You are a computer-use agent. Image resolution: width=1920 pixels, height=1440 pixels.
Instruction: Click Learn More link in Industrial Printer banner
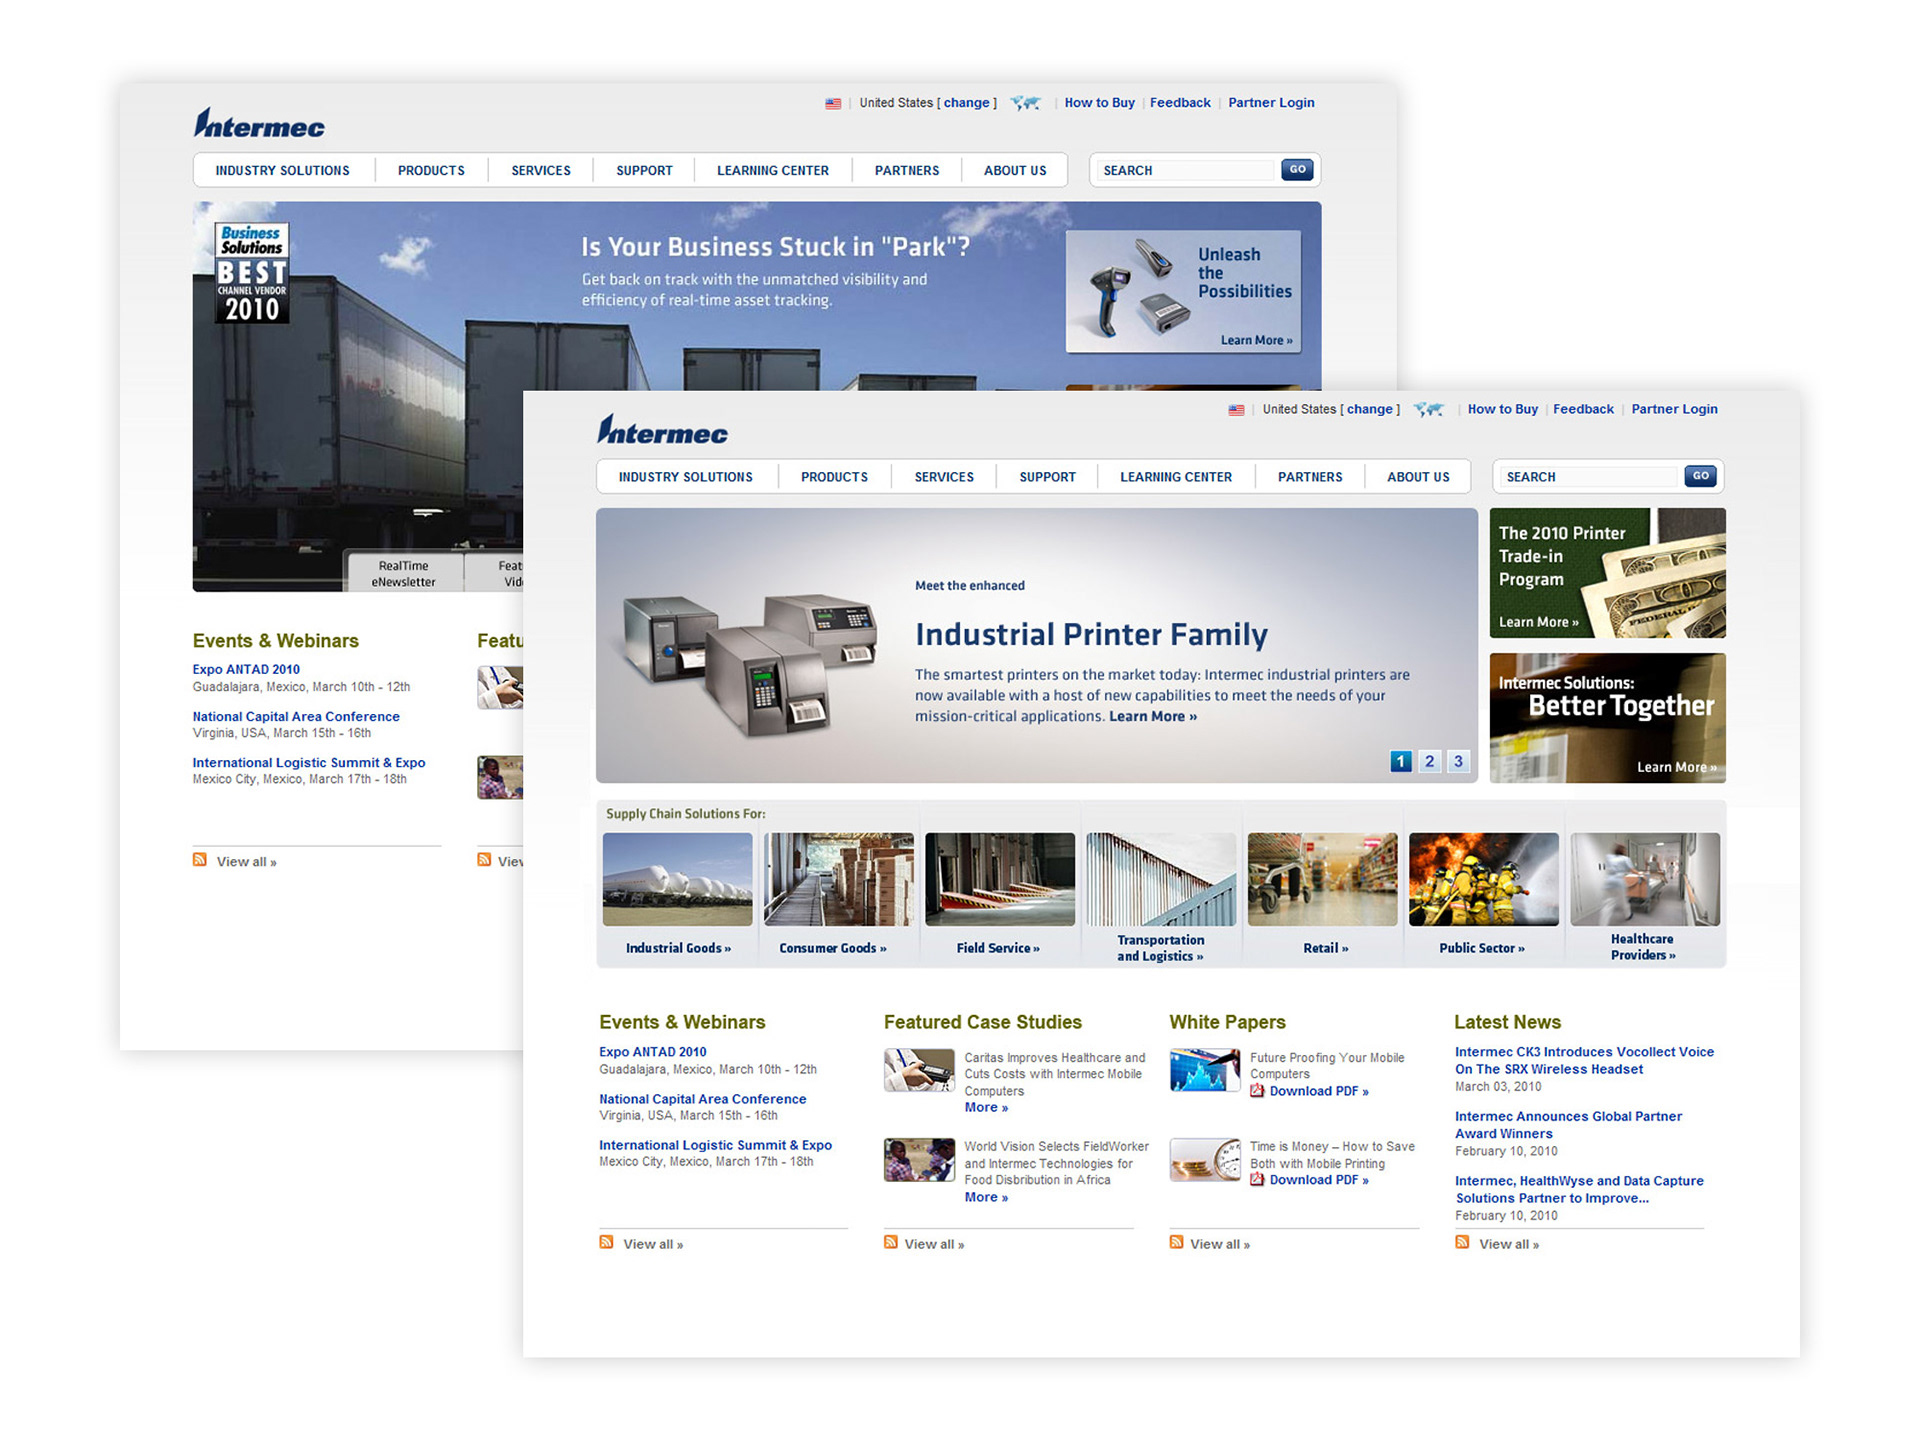[1153, 717]
